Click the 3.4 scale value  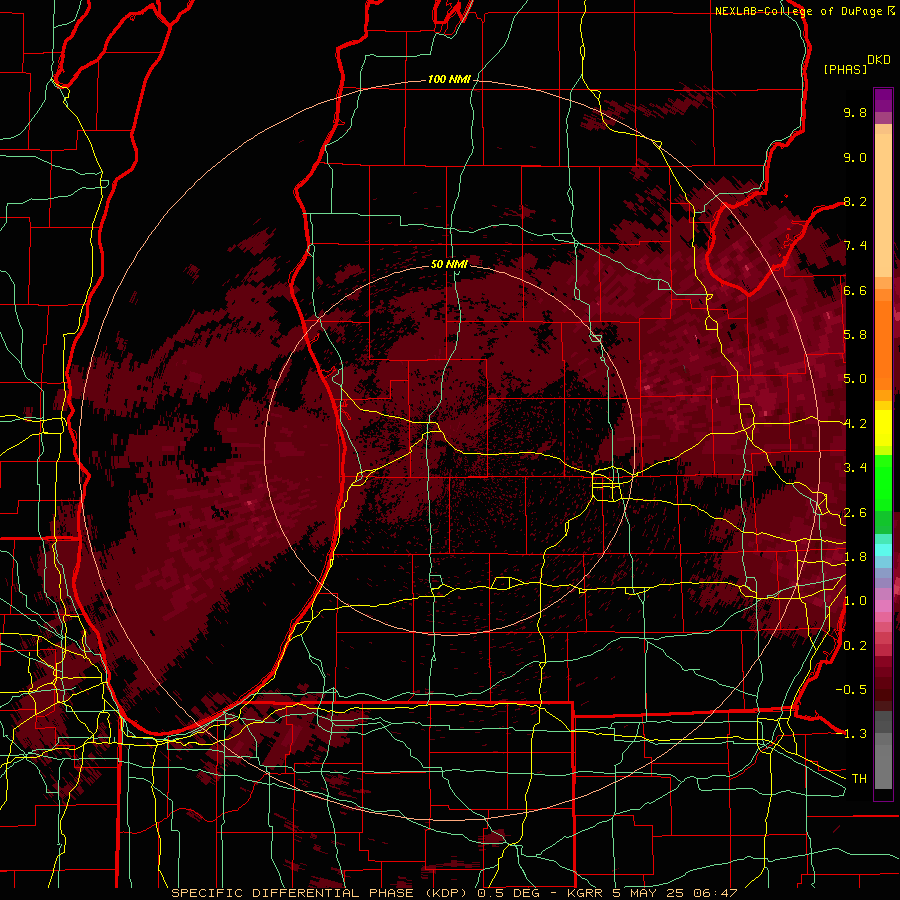[855, 468]
